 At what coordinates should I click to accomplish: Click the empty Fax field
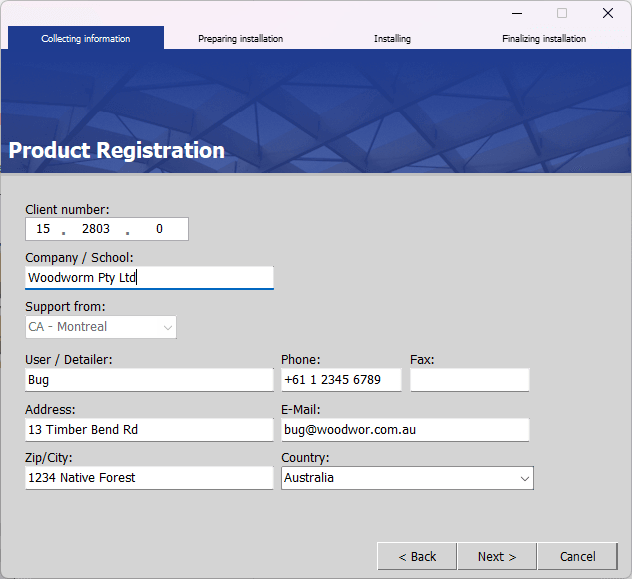(x=469, y=380)
